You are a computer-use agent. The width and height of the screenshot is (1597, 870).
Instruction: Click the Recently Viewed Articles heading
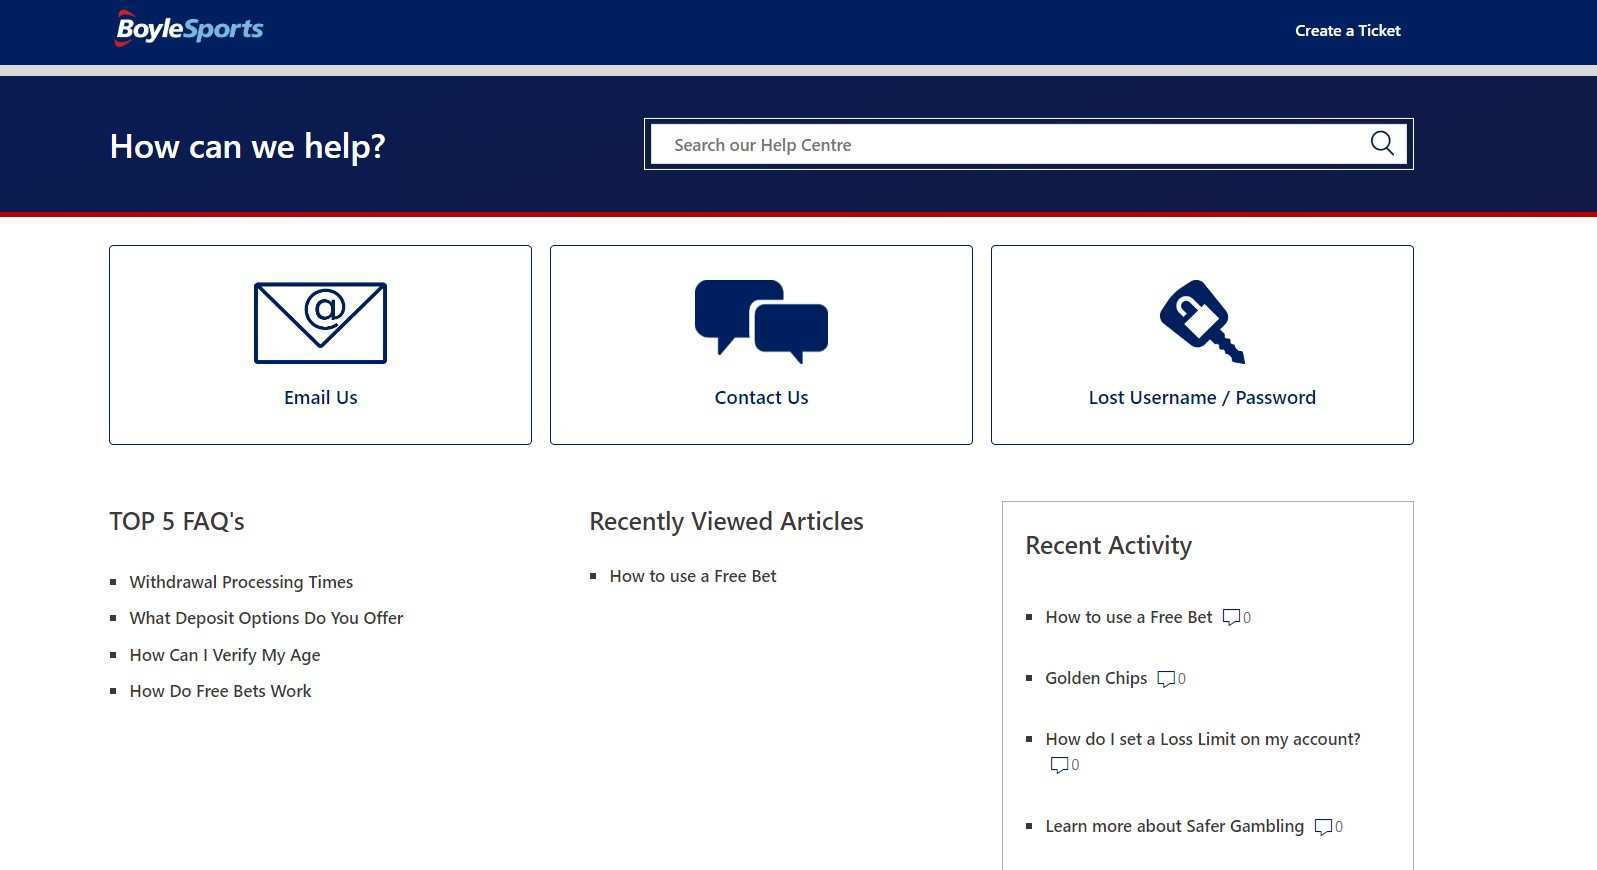point(726,522)
